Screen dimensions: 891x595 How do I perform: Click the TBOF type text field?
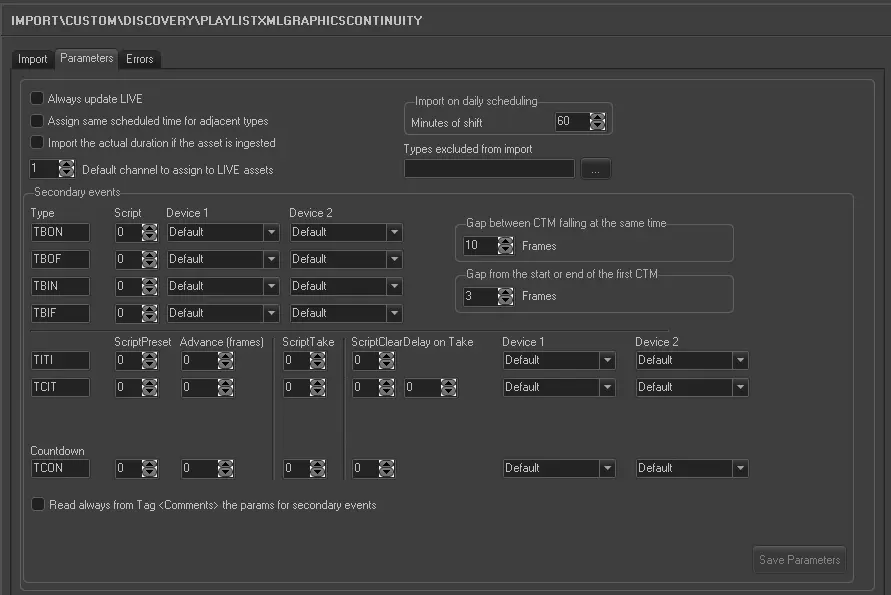point(59,259)
